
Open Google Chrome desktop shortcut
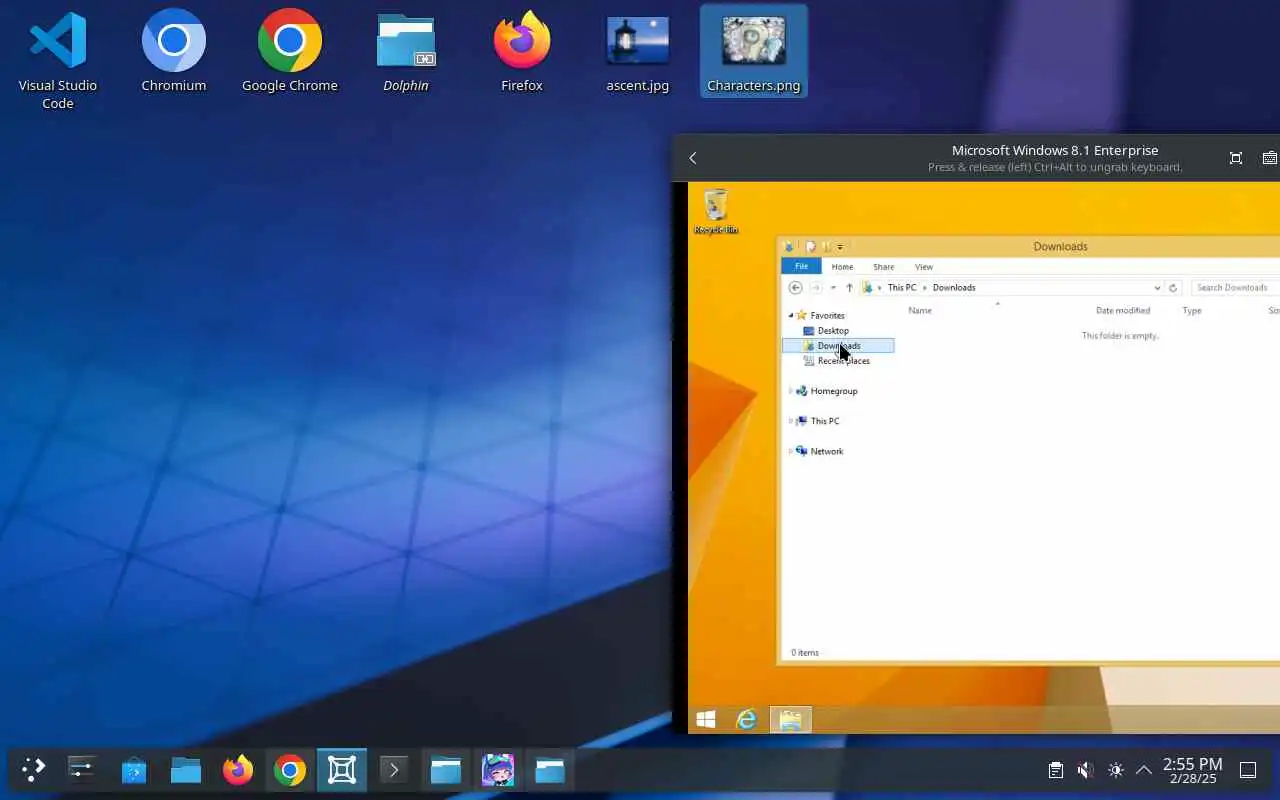[289, 52]
